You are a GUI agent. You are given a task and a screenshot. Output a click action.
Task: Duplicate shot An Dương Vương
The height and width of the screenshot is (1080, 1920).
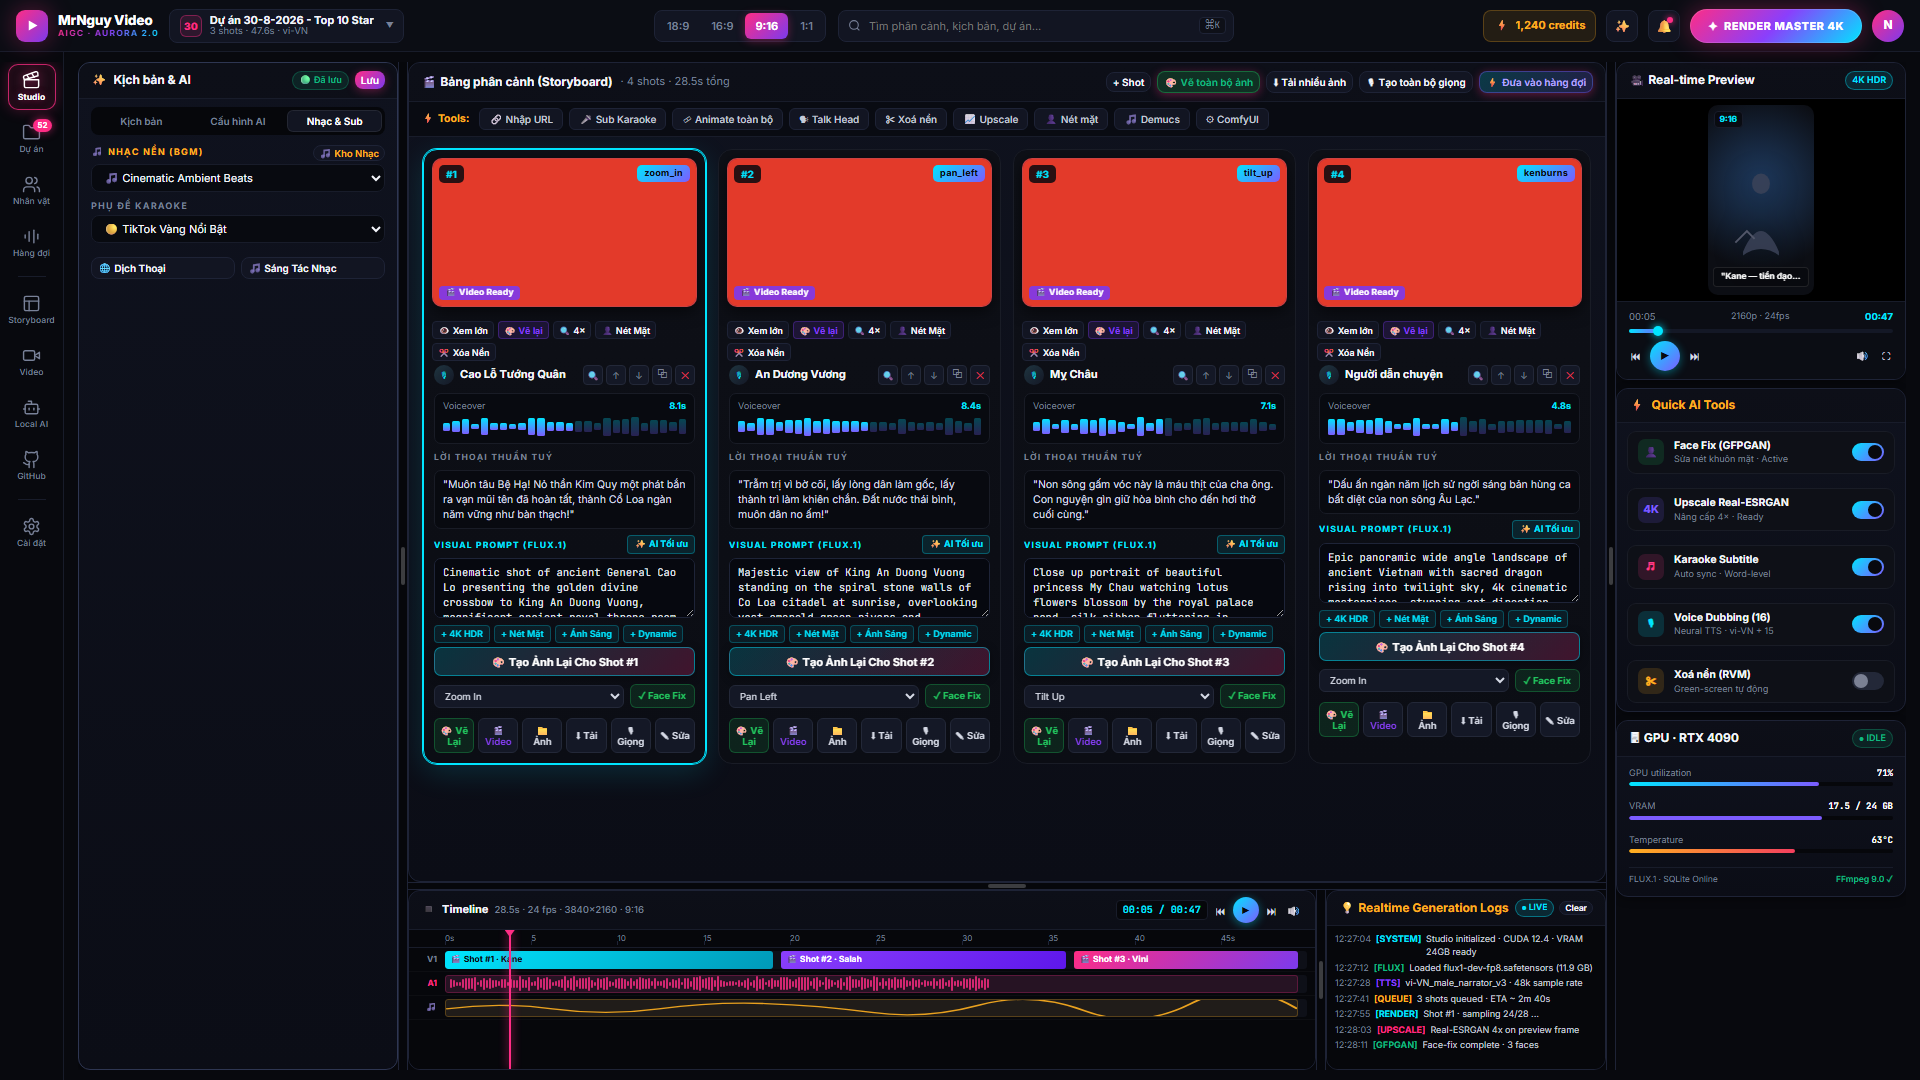click(957, 375)
